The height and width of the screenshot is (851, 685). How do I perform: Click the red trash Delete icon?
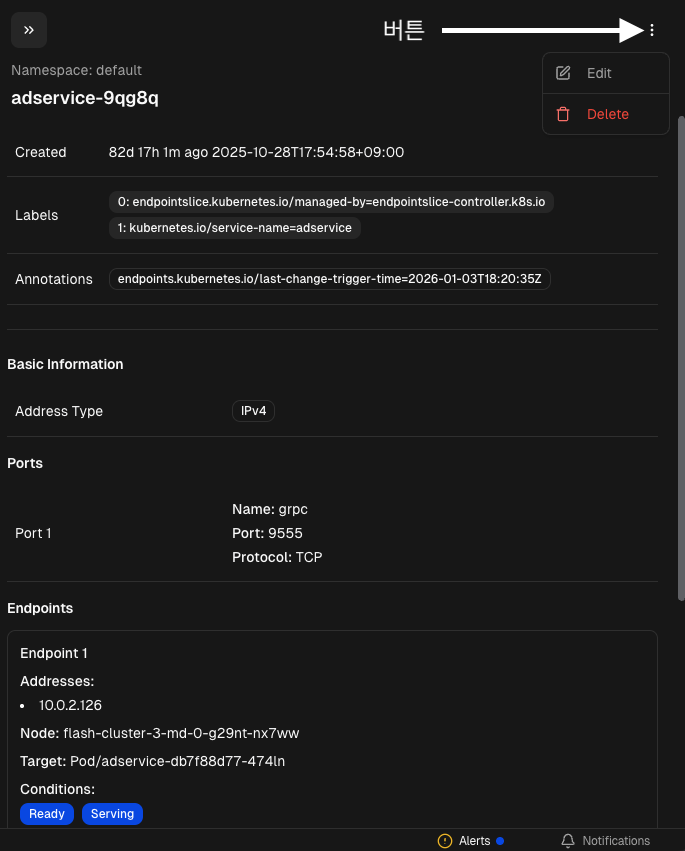tap(563, 114)
